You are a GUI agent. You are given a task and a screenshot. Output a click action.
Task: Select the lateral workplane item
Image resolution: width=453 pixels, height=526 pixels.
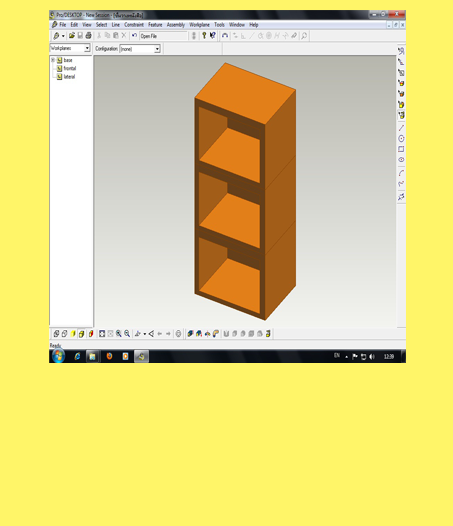click(69, 77)
